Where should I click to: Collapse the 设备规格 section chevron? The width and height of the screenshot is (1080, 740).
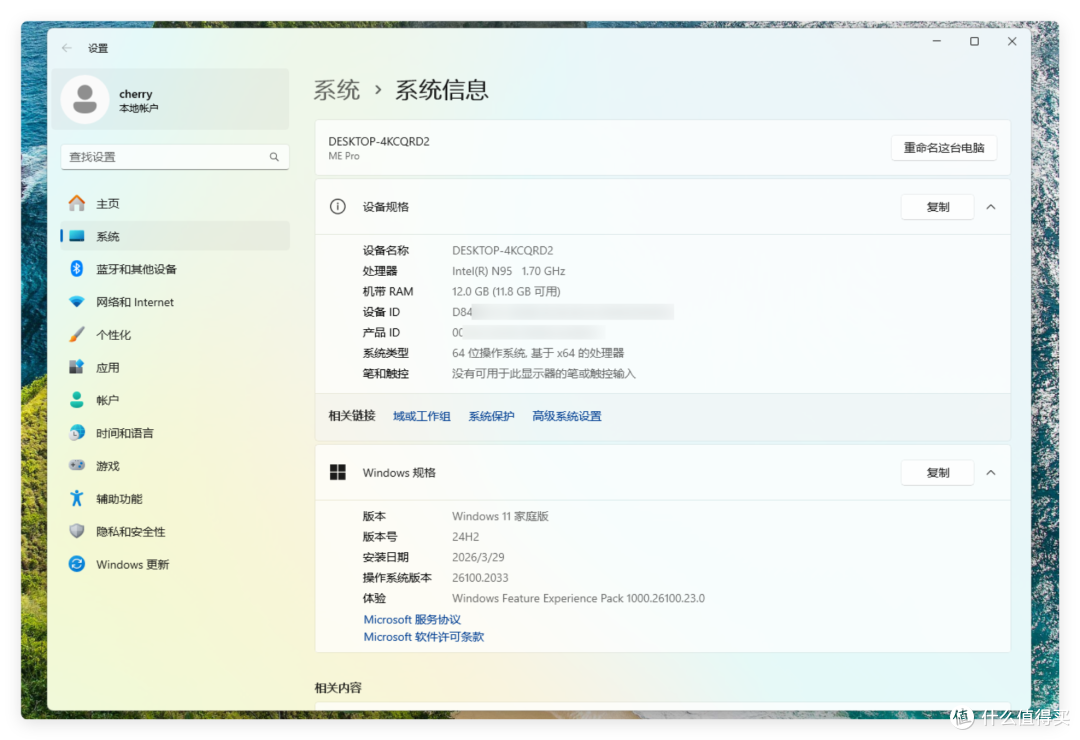tap(990, 207)
